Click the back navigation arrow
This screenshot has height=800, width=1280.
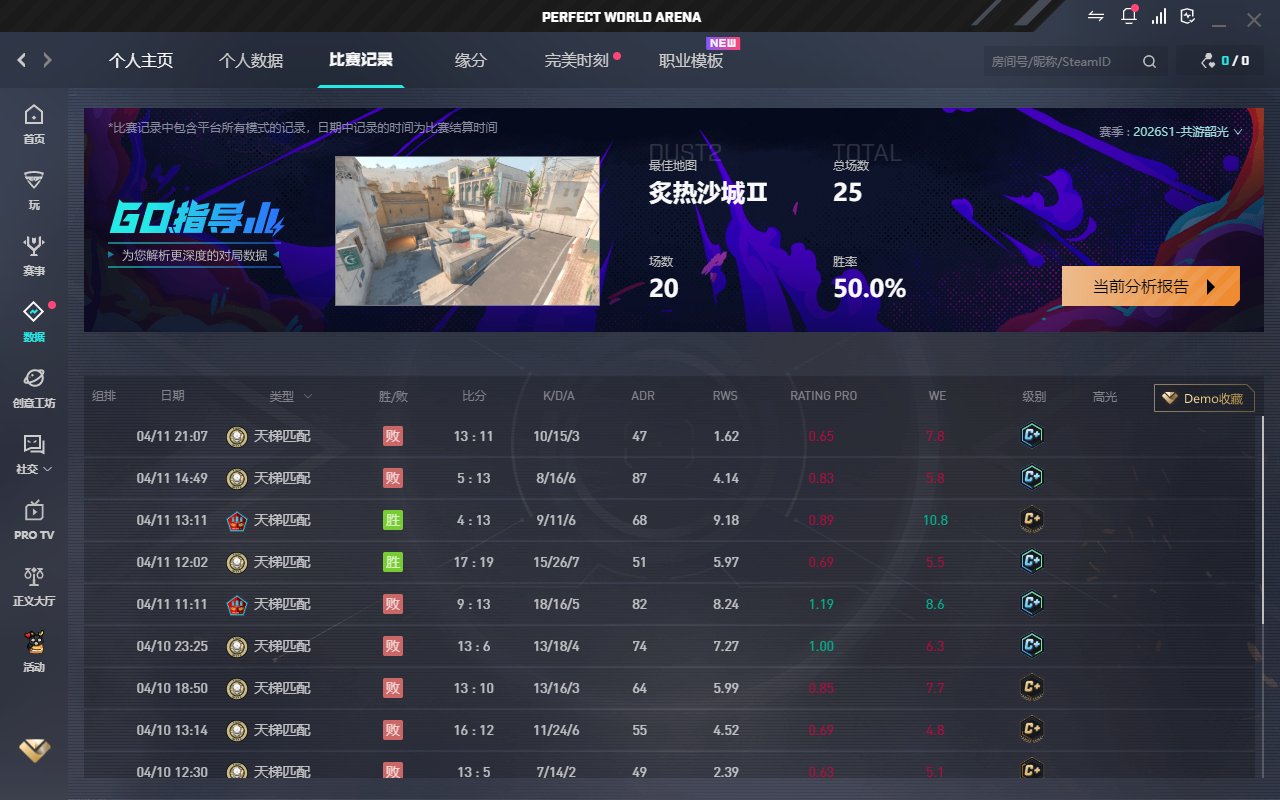pyautogui.click(x=22, y=60)
